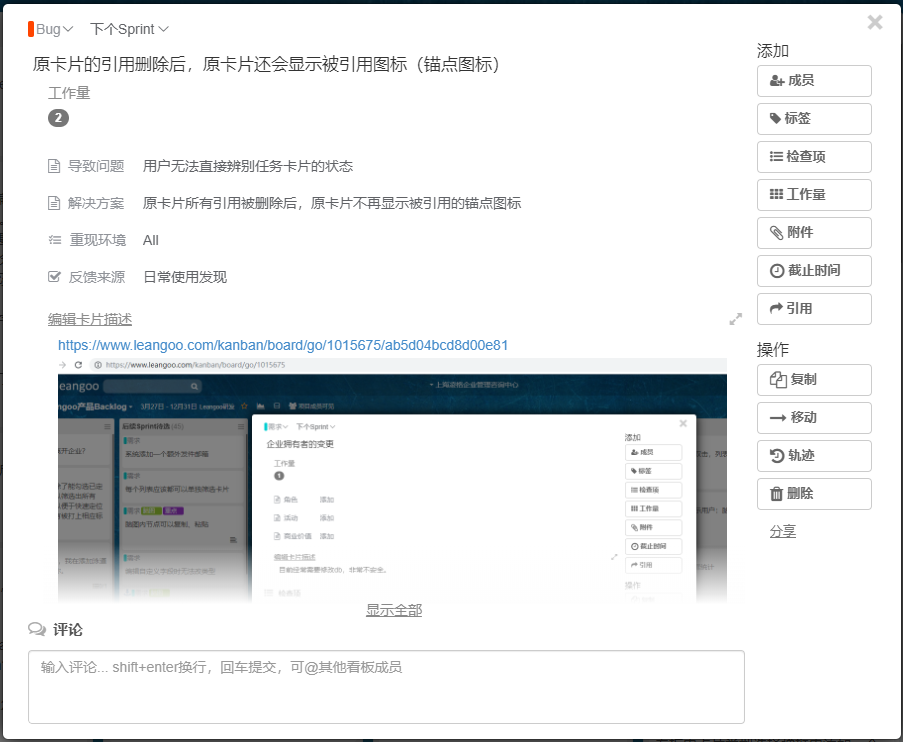Copy the card using 复制
This screenshot has height=742, width=903.
(x=814, y=380)
